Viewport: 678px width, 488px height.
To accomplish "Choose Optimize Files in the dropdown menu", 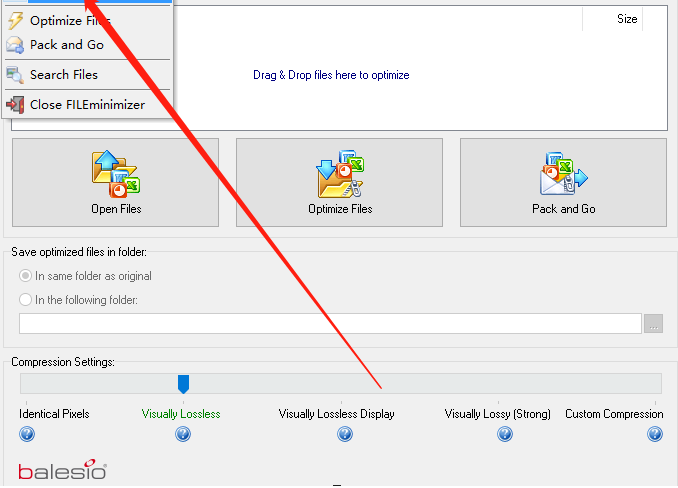I will [87, 20].
